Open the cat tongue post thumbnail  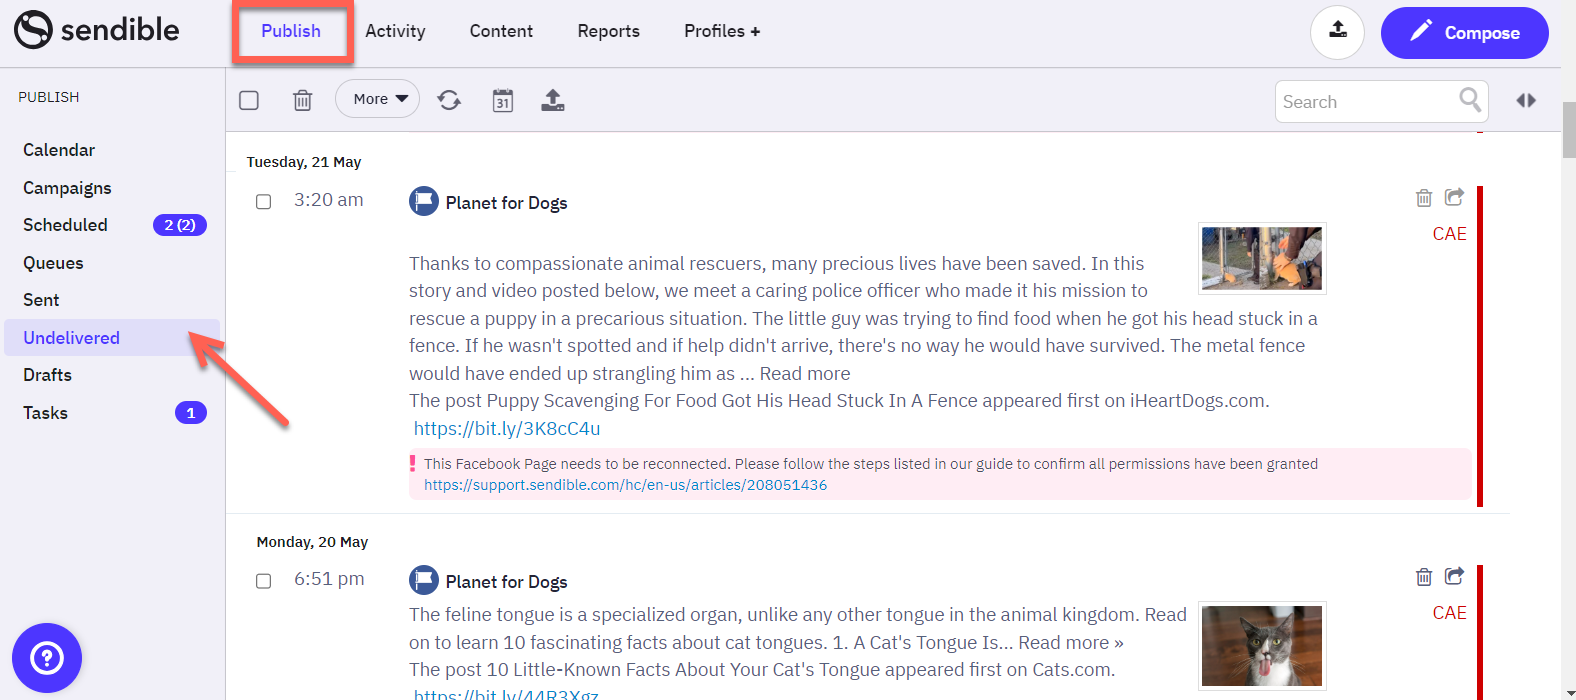(1262, 645)
